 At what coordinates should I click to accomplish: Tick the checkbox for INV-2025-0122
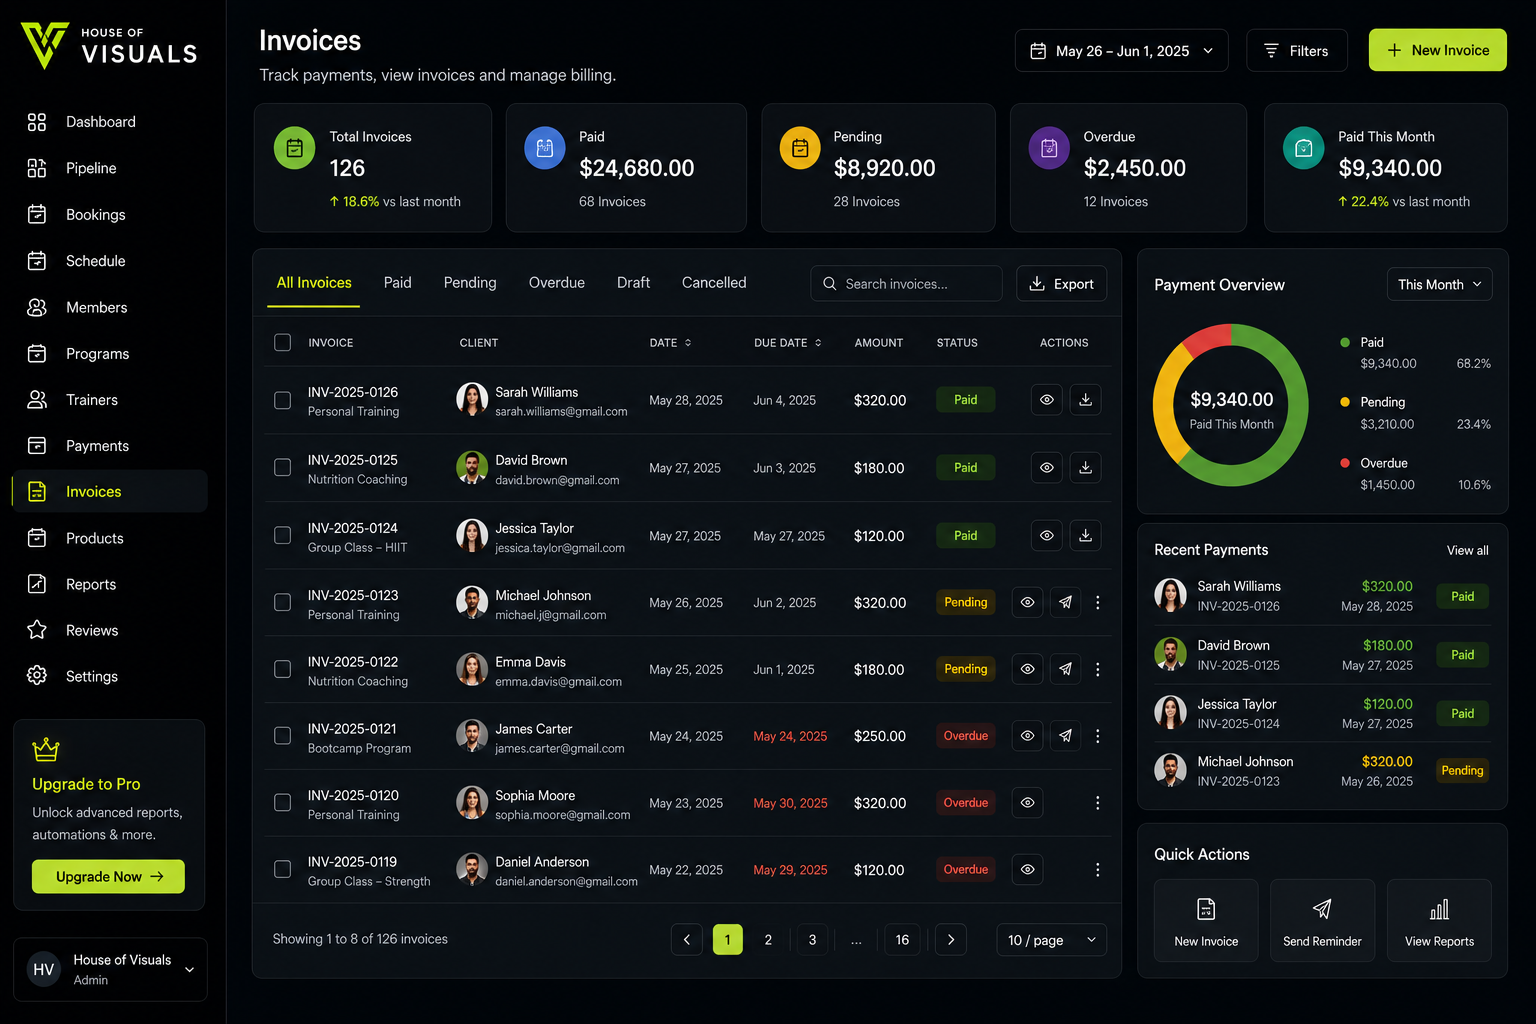[x=283, y=669]
